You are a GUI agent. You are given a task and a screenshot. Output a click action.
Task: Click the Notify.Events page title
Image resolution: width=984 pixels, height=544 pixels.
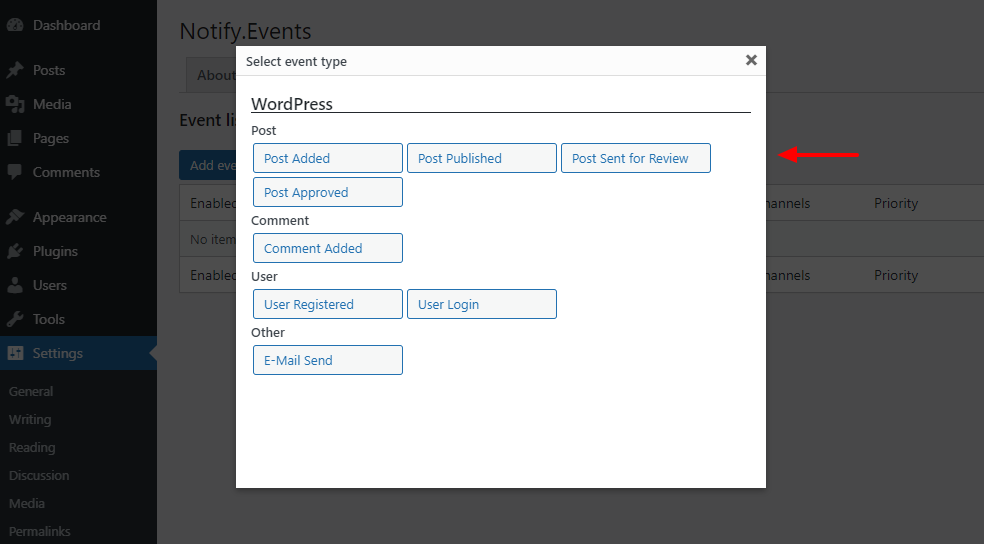(245, 31)
